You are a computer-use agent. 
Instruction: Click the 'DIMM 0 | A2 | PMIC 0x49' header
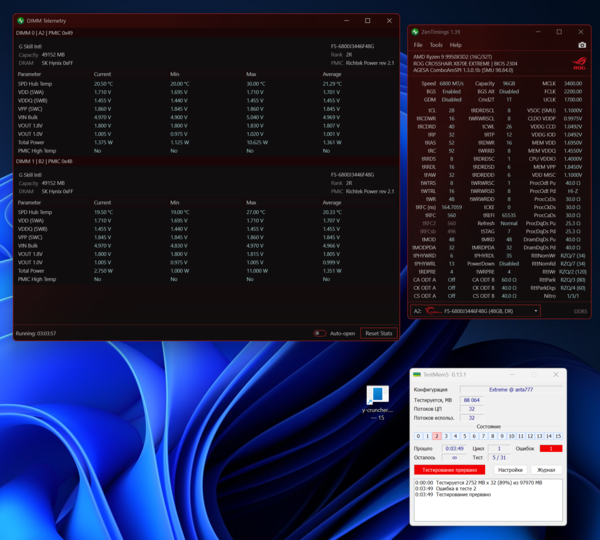coord(44,33)
